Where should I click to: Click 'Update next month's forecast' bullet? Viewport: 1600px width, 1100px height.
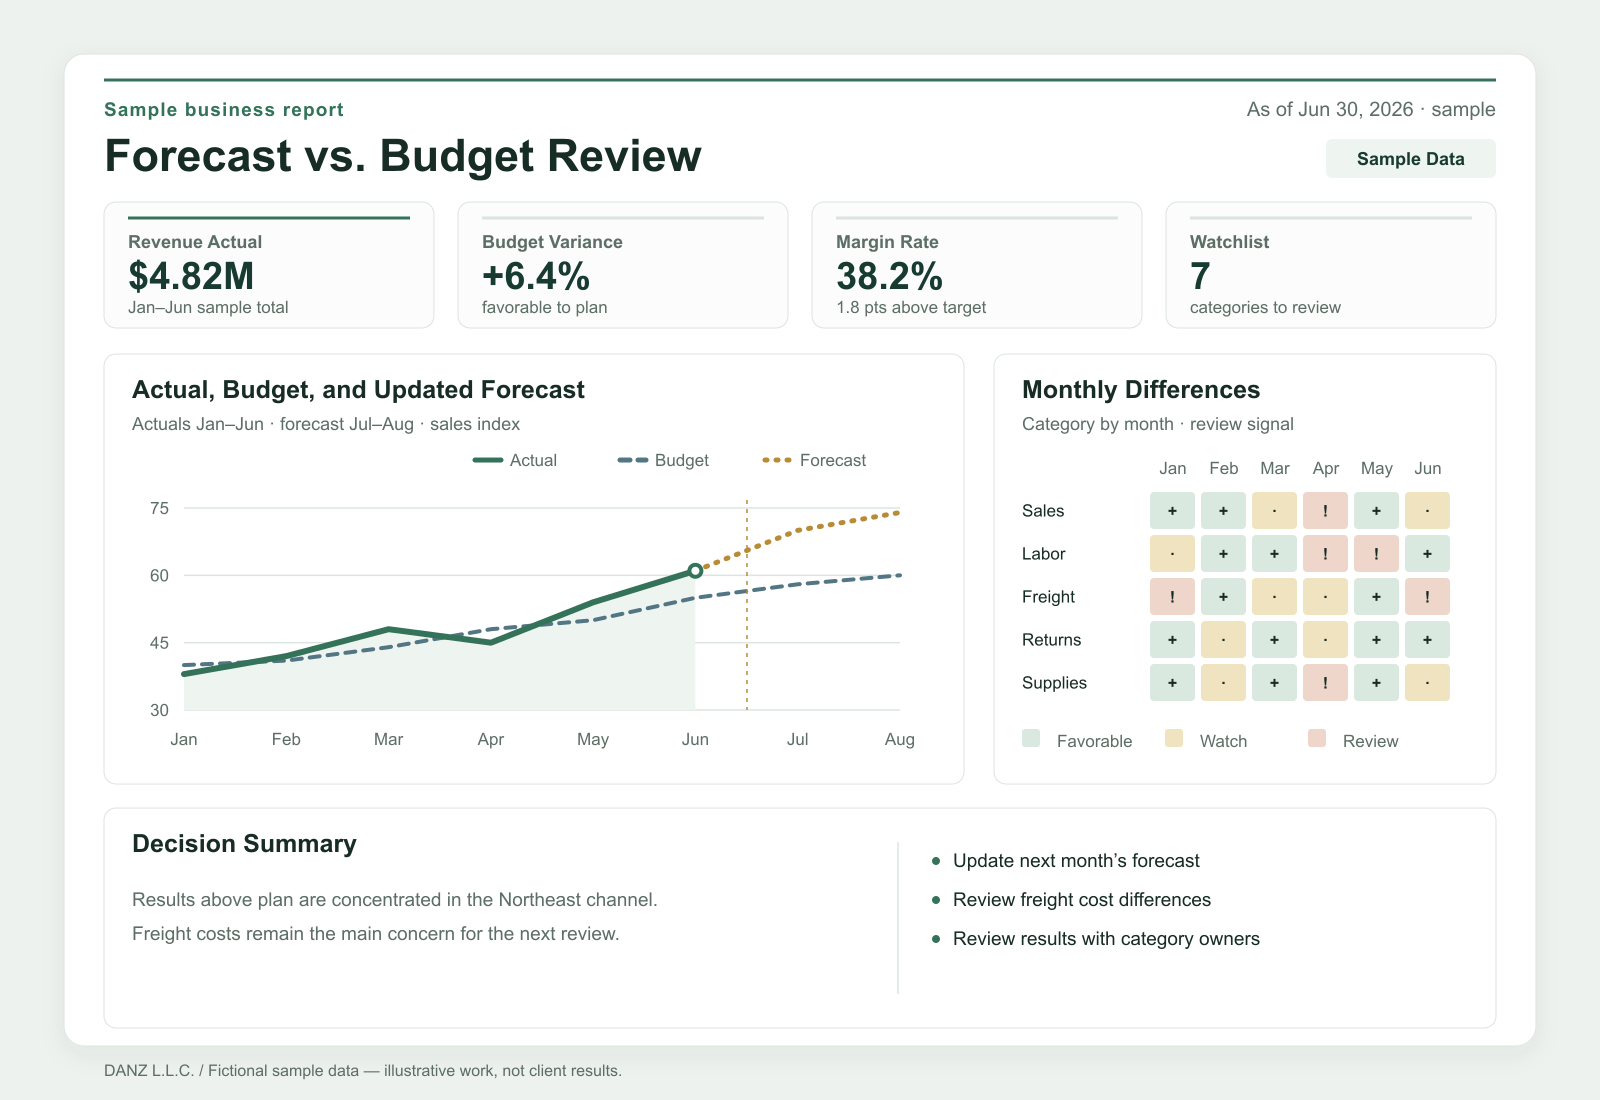[1076, 861]
